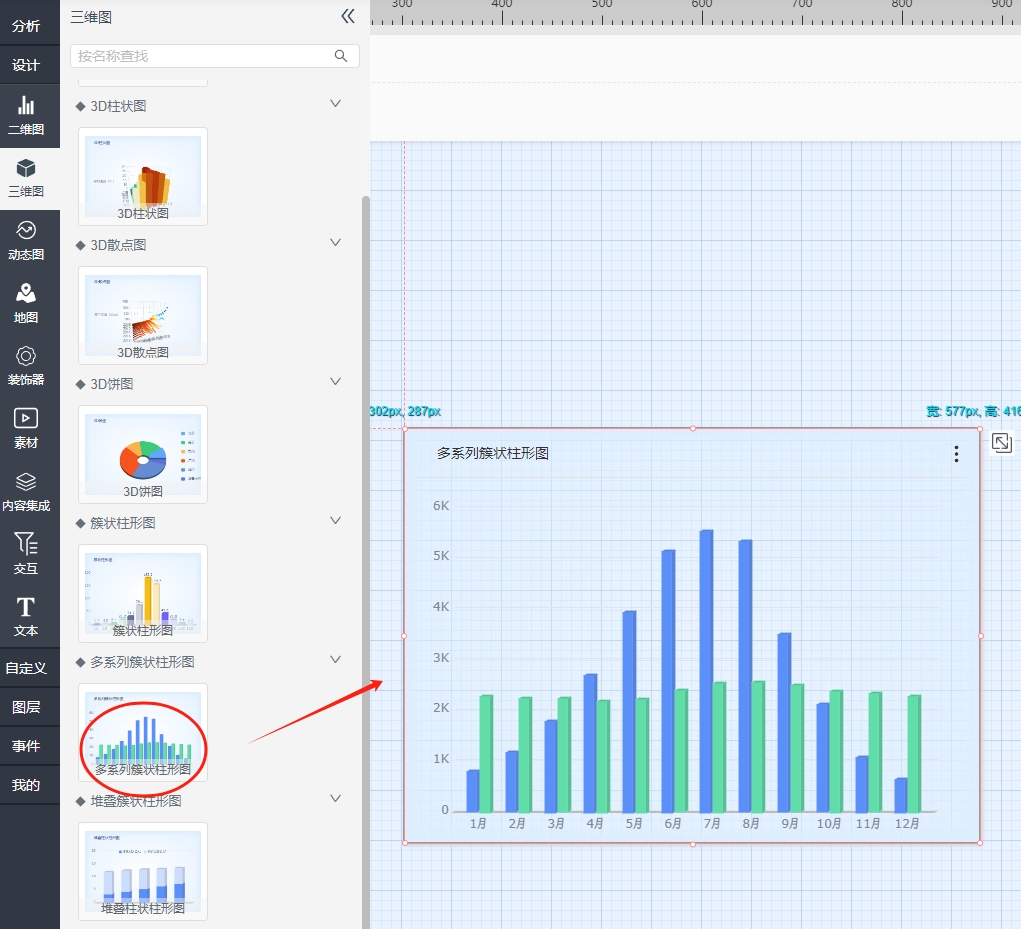Image resolution: width=1021 pixels, height=929 pixels.
Task: Switch to the 分析 tab
Action: point(26,26)
